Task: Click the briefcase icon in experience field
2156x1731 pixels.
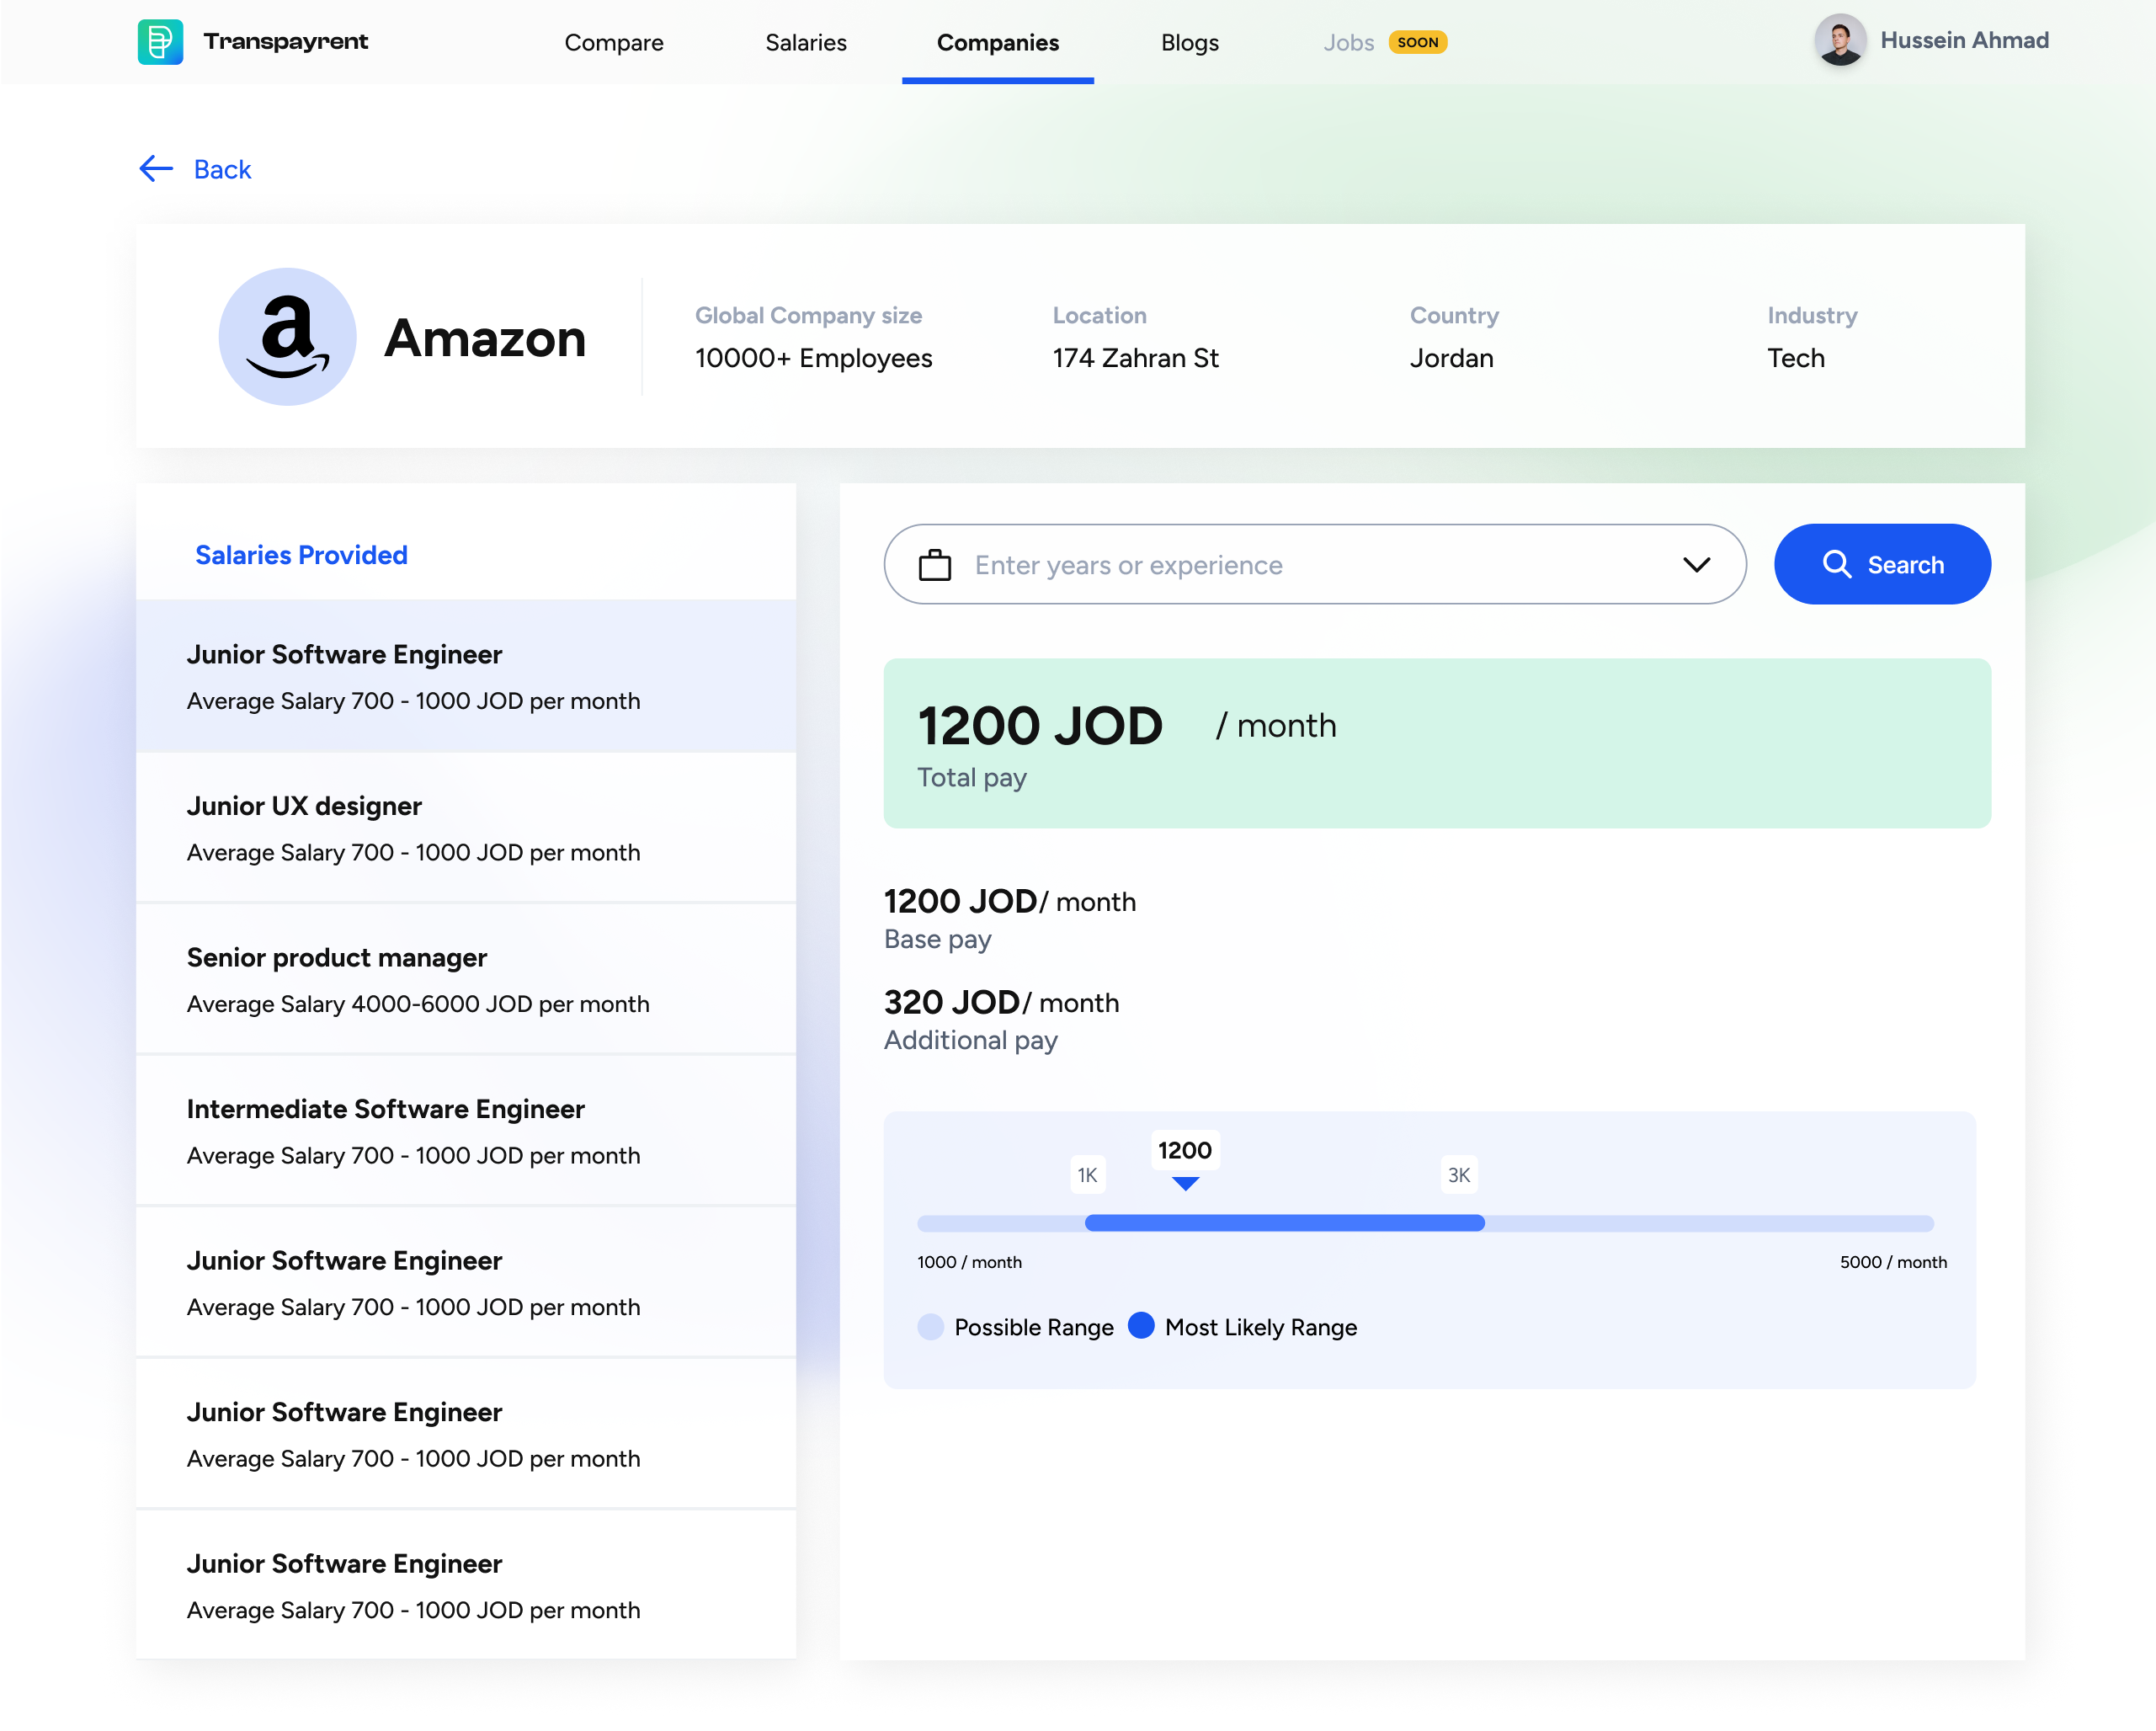Action: click(x=934, y=565)
